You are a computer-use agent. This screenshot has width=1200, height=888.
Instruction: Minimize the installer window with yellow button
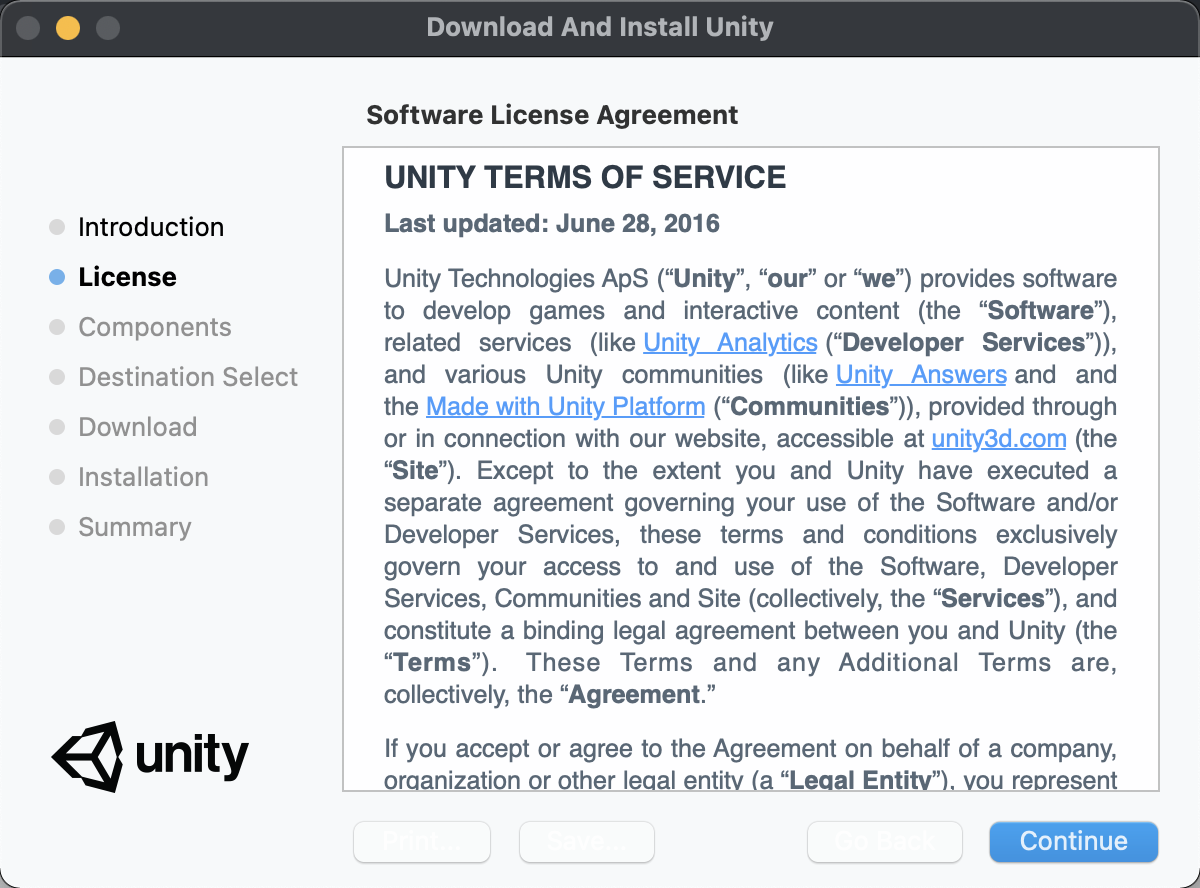(67, 27)
